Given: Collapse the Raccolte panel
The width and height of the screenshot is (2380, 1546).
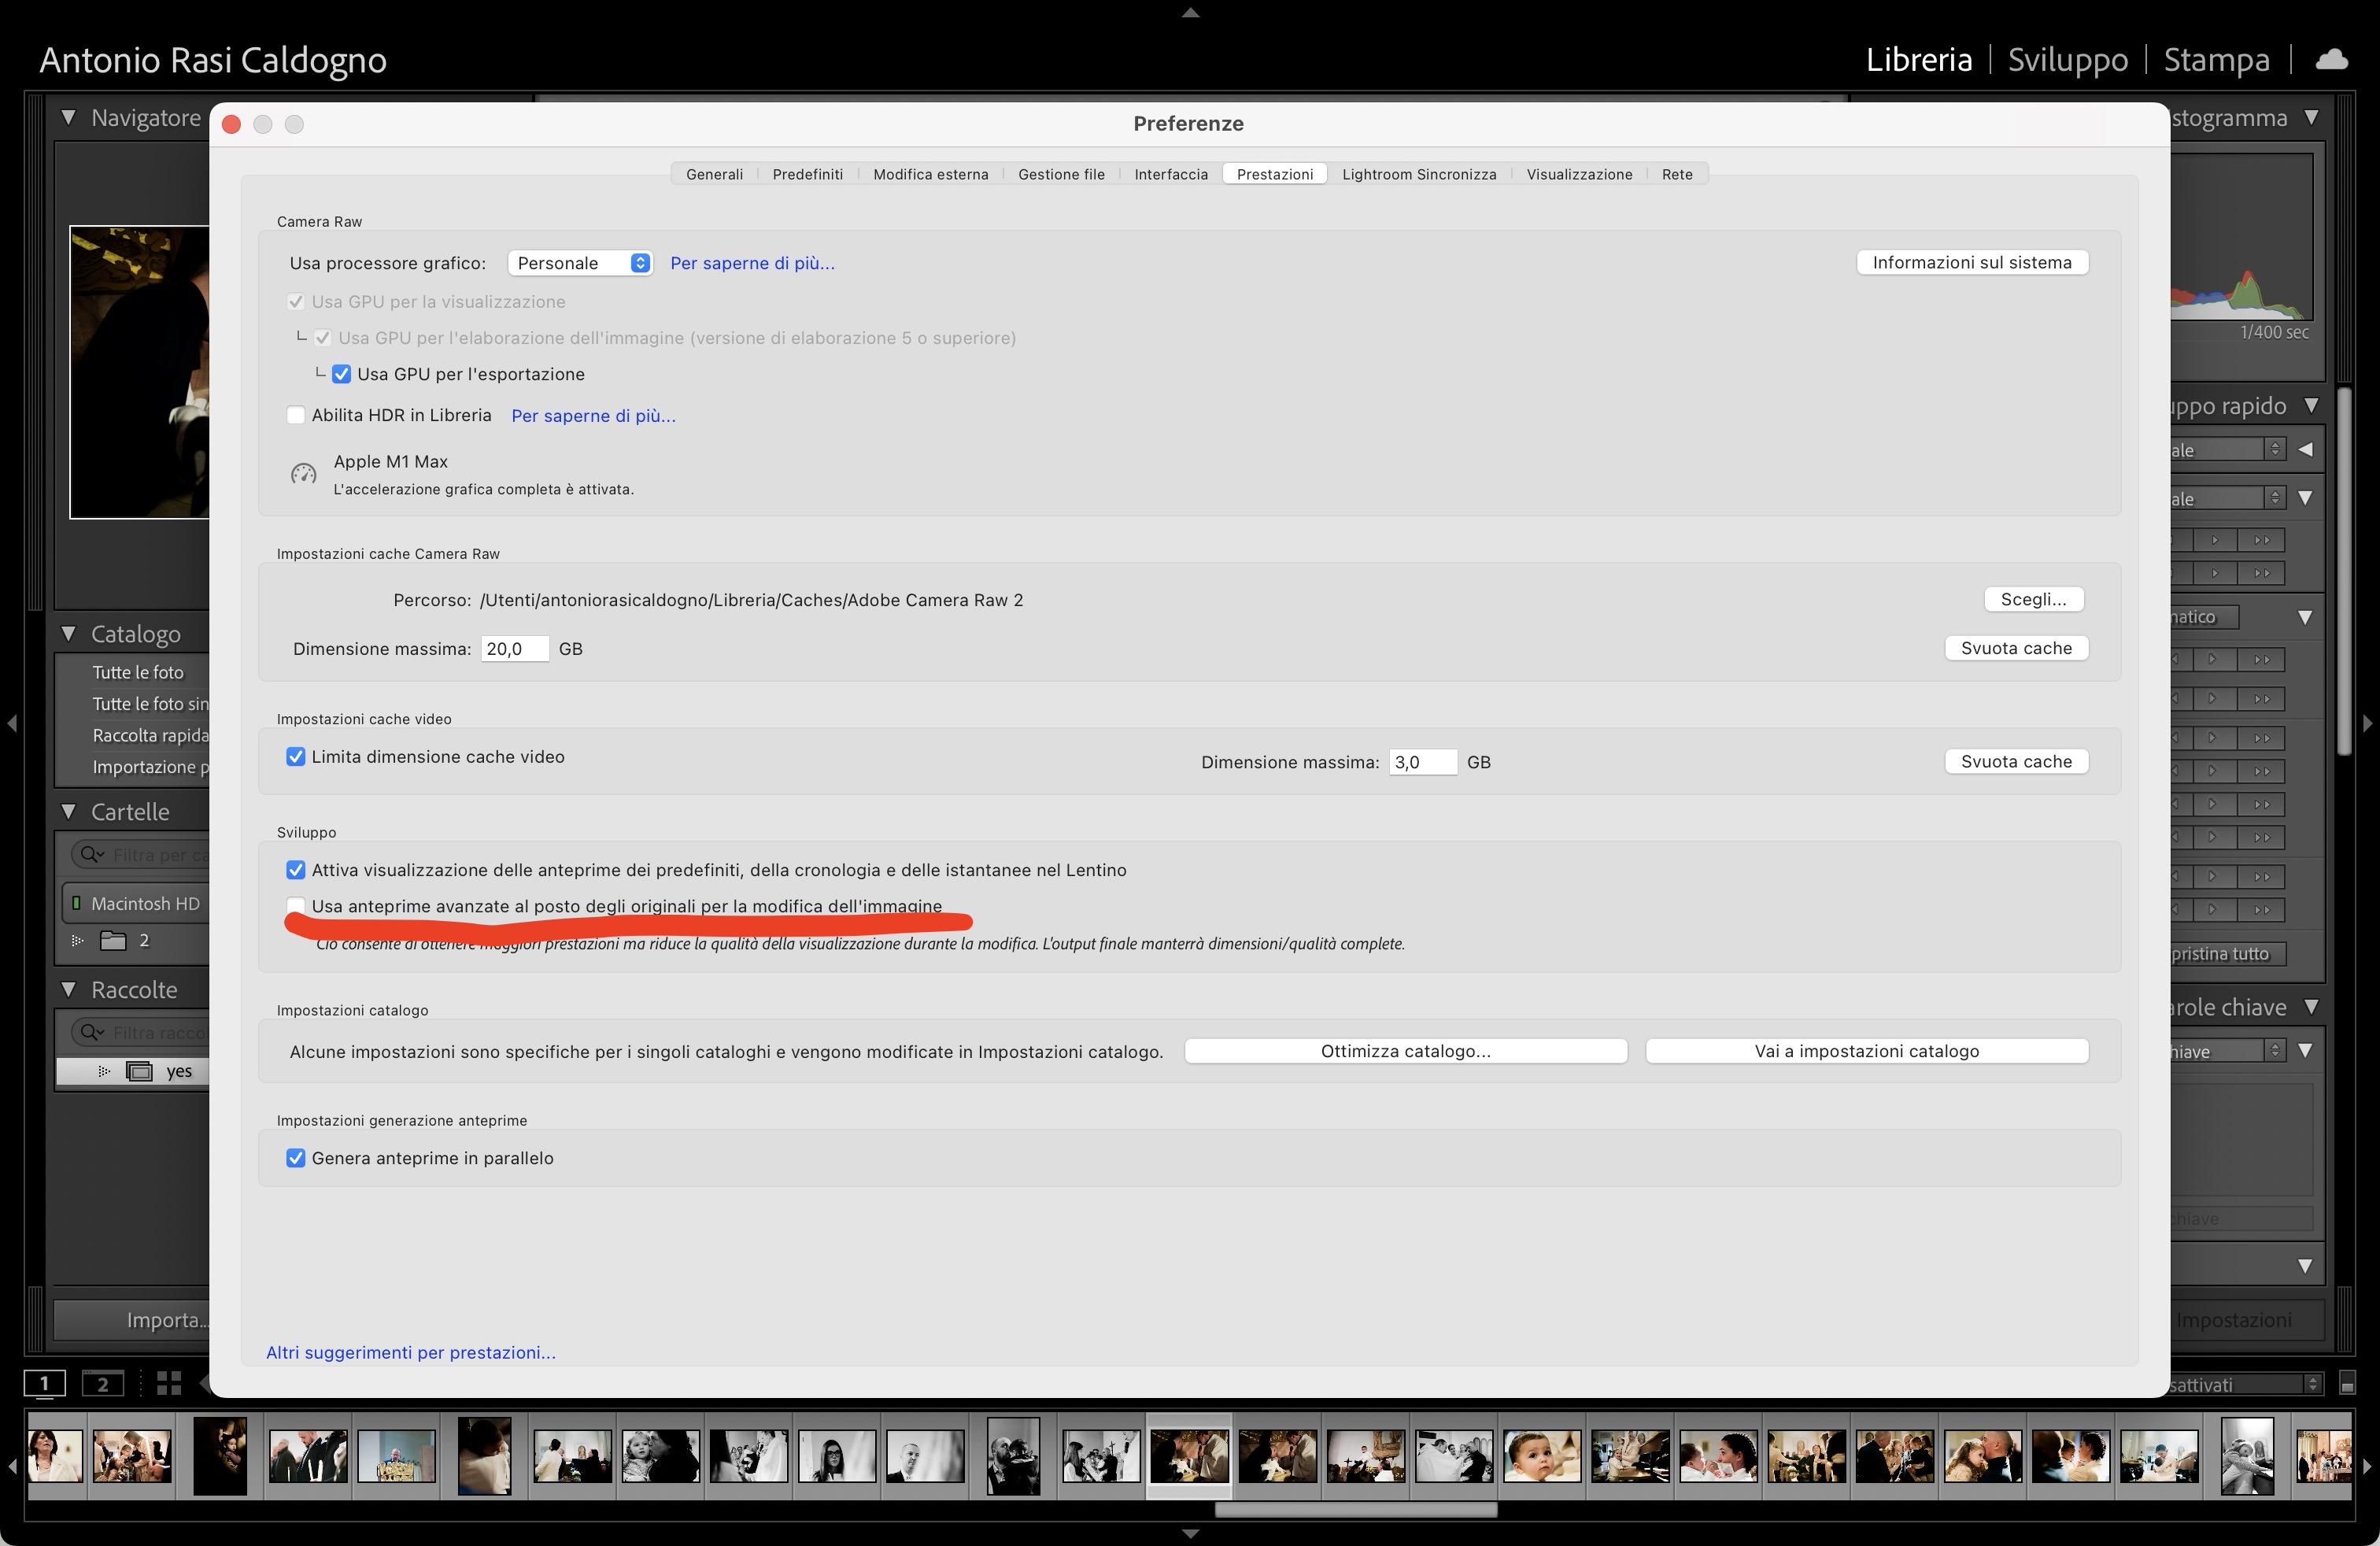Looking at the screenshot, I should (69, 989).
